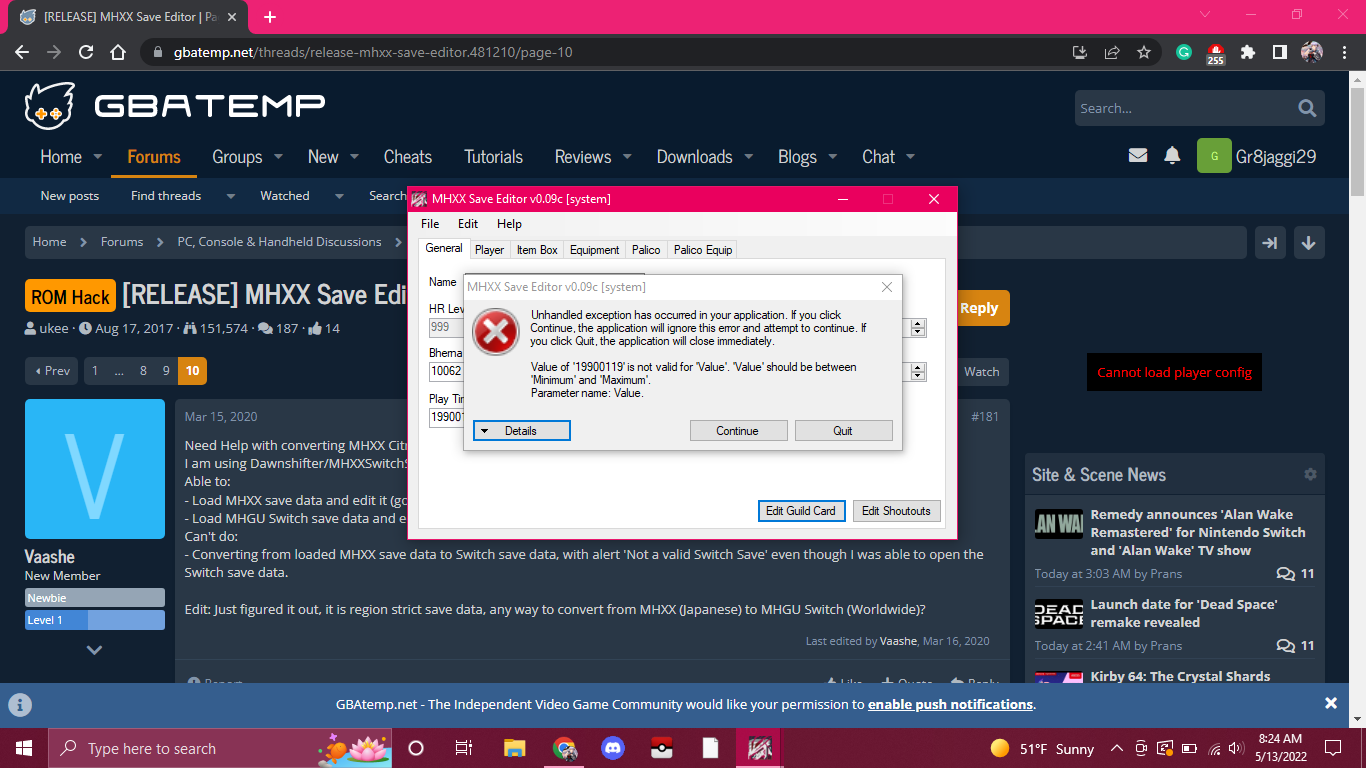Viewport: 1366px width, 768px height.
Task: Click the Edit Guild Card button
Action: (801, 511)
